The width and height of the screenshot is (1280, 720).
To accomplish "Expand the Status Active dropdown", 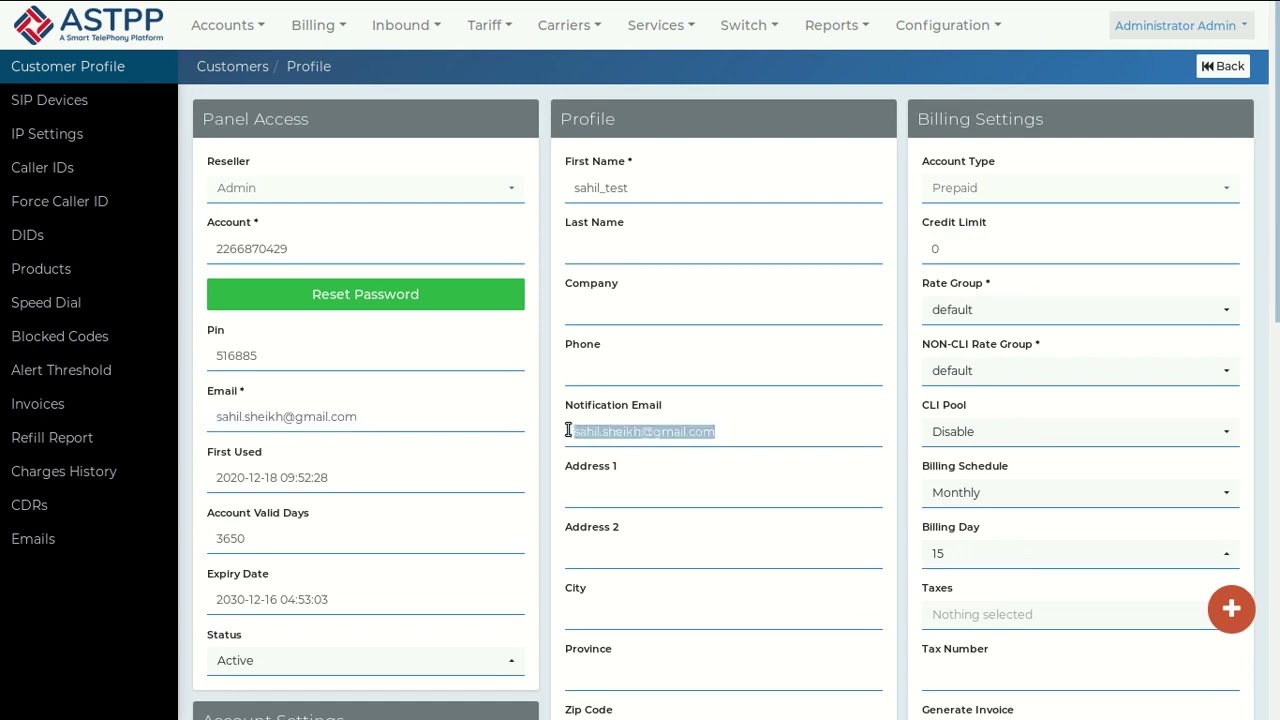I will click(365, 661).
